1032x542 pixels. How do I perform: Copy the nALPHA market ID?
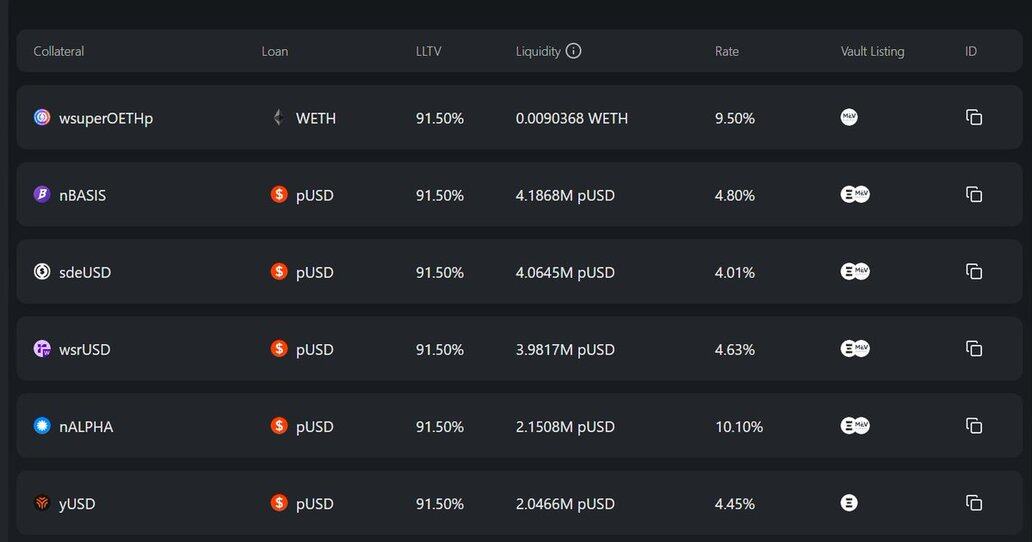pos(974,426)
